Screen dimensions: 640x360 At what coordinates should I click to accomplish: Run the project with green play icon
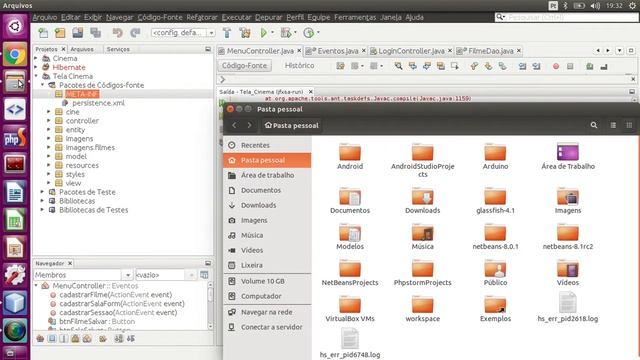(264, 33)
